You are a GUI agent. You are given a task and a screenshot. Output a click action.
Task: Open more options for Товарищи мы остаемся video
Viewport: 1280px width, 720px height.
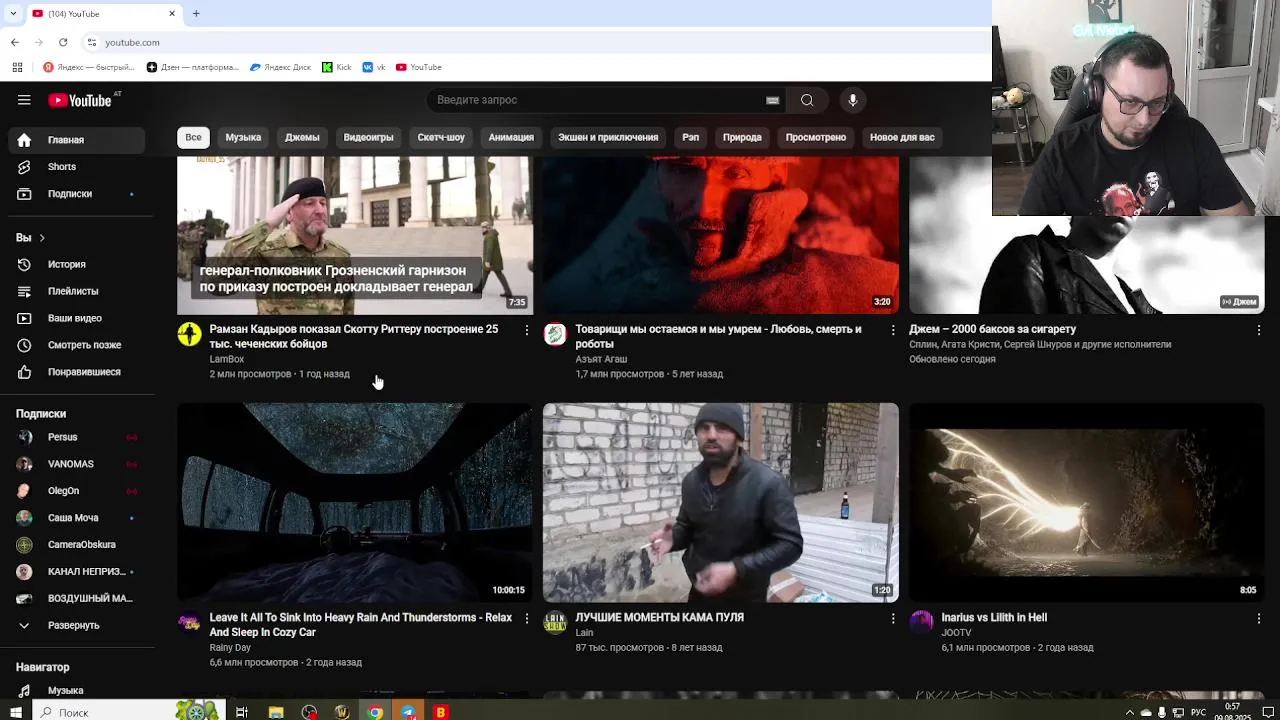tap(893, 330)
